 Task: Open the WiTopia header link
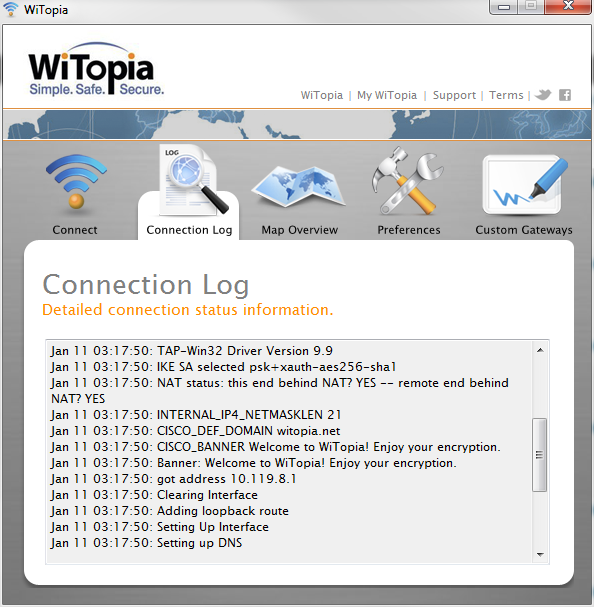[322, 95]
